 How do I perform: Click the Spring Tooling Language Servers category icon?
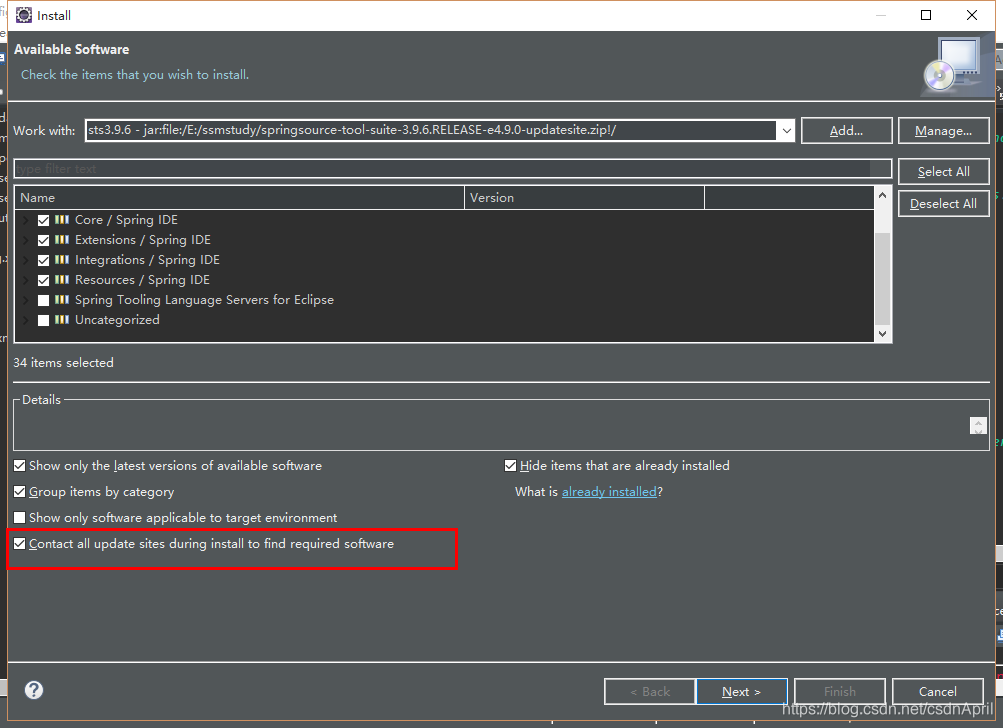(x=61, y=299)
